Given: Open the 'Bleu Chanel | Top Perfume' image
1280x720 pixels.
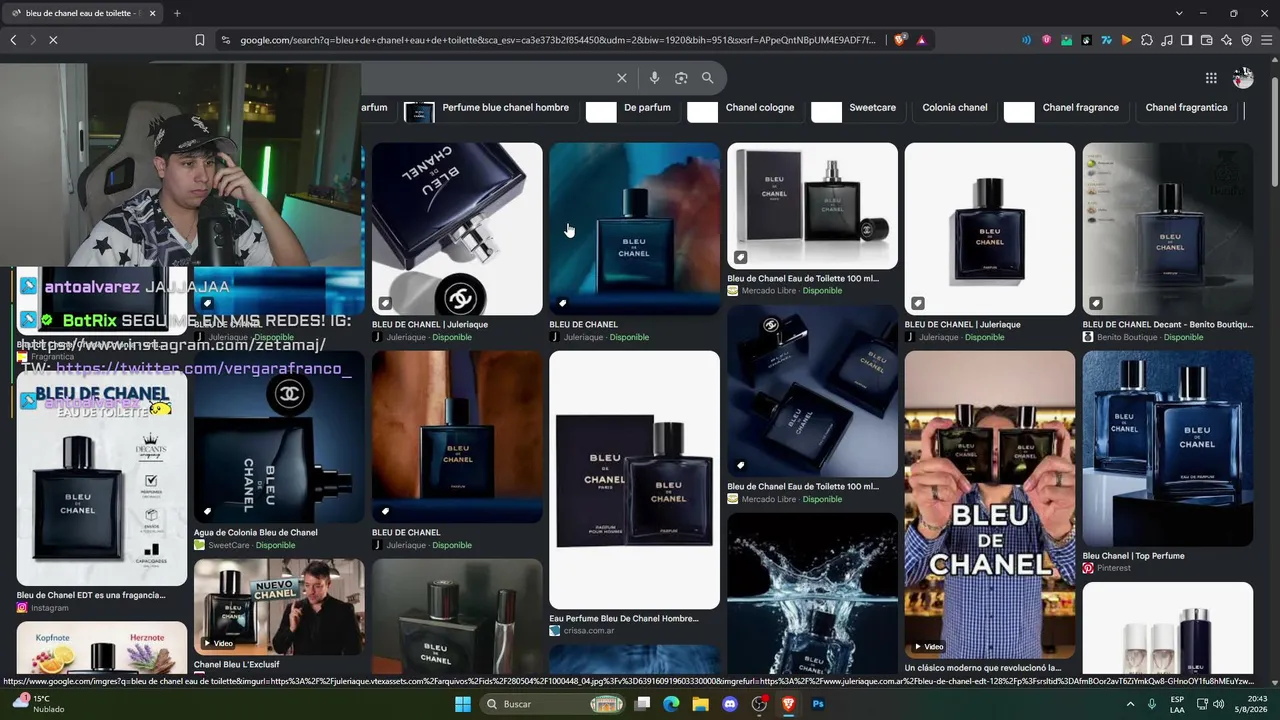Looking at the screenshot, I should (1167, 448).
